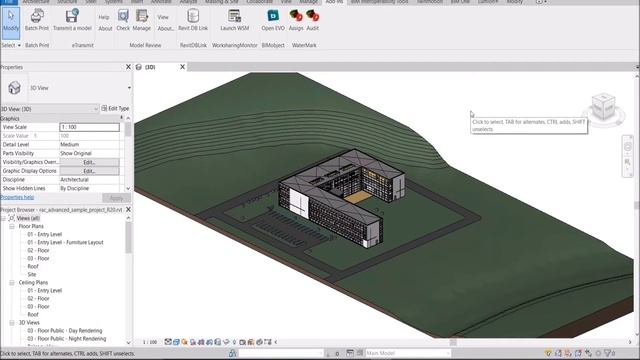Screen dimensions: 640x360
Task: Open the Collaborate ribbon tab
Action: [x=260, y=2]
